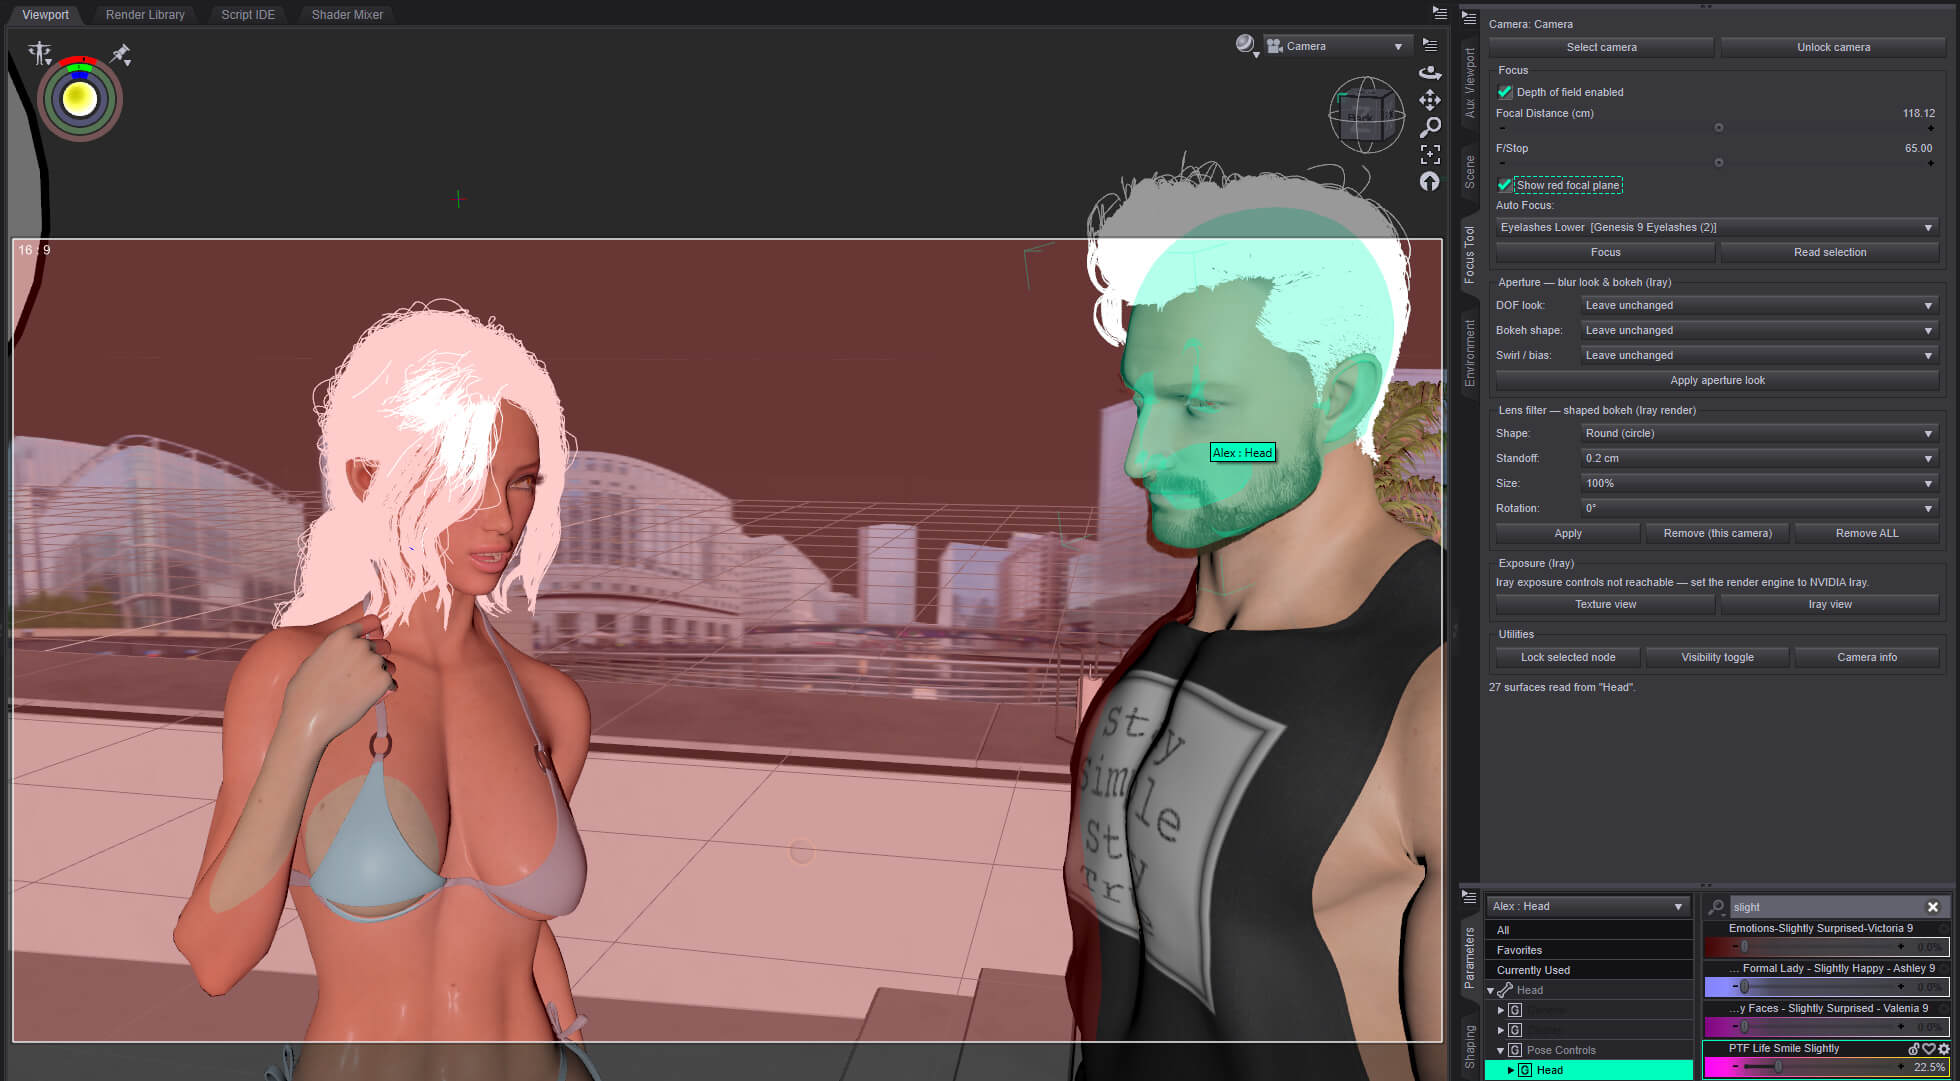Click the Unlock camera button
This screenshot has width=1960, height=1081.
pyautogui.click(x=1833, y=47)
